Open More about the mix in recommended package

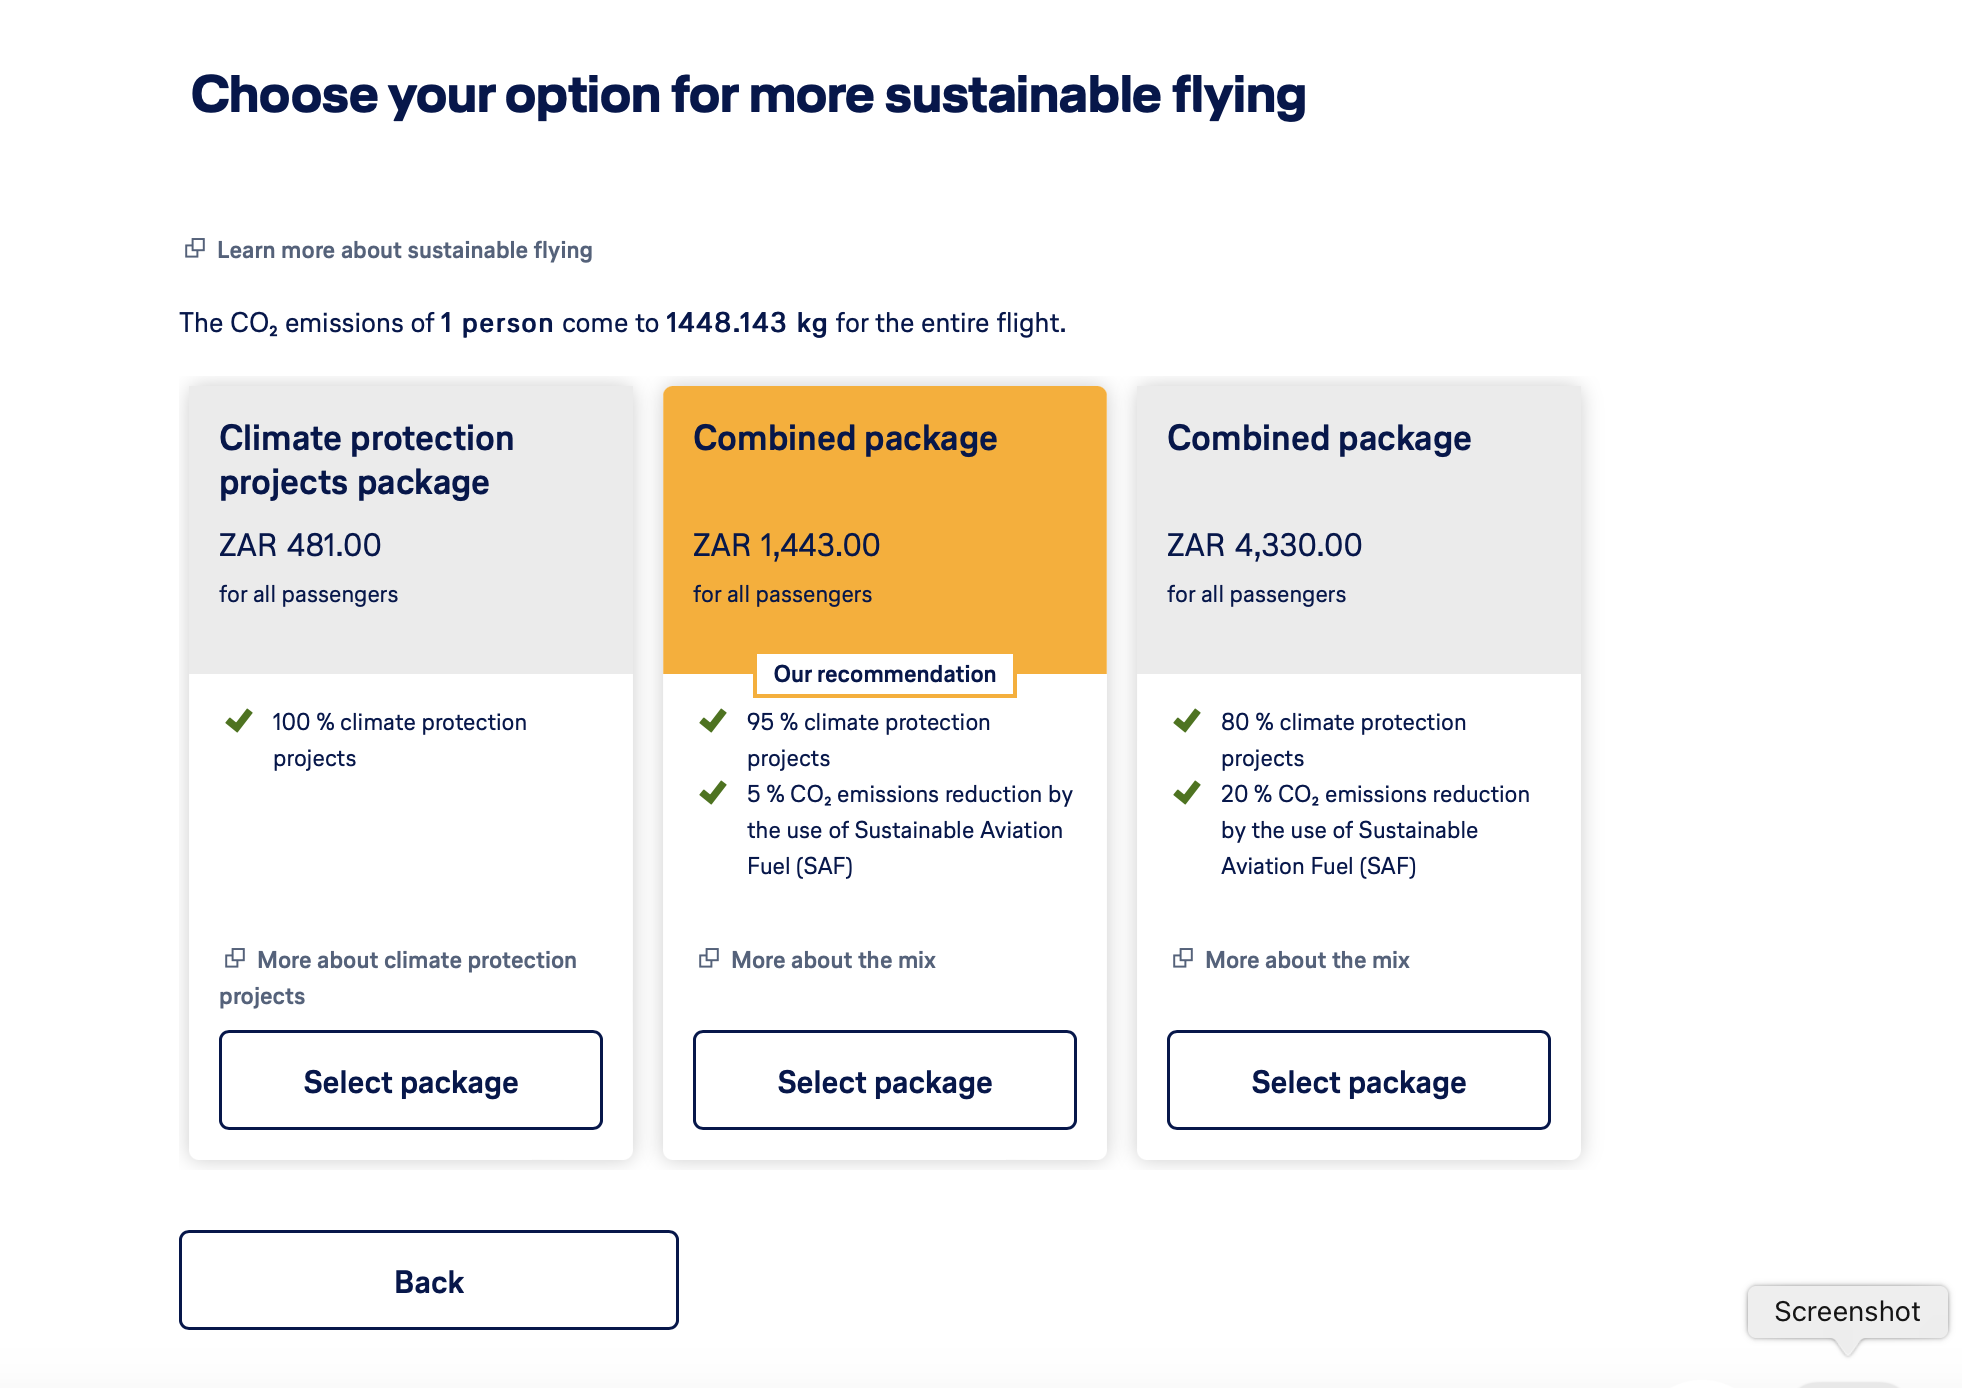tap(833, 960)
